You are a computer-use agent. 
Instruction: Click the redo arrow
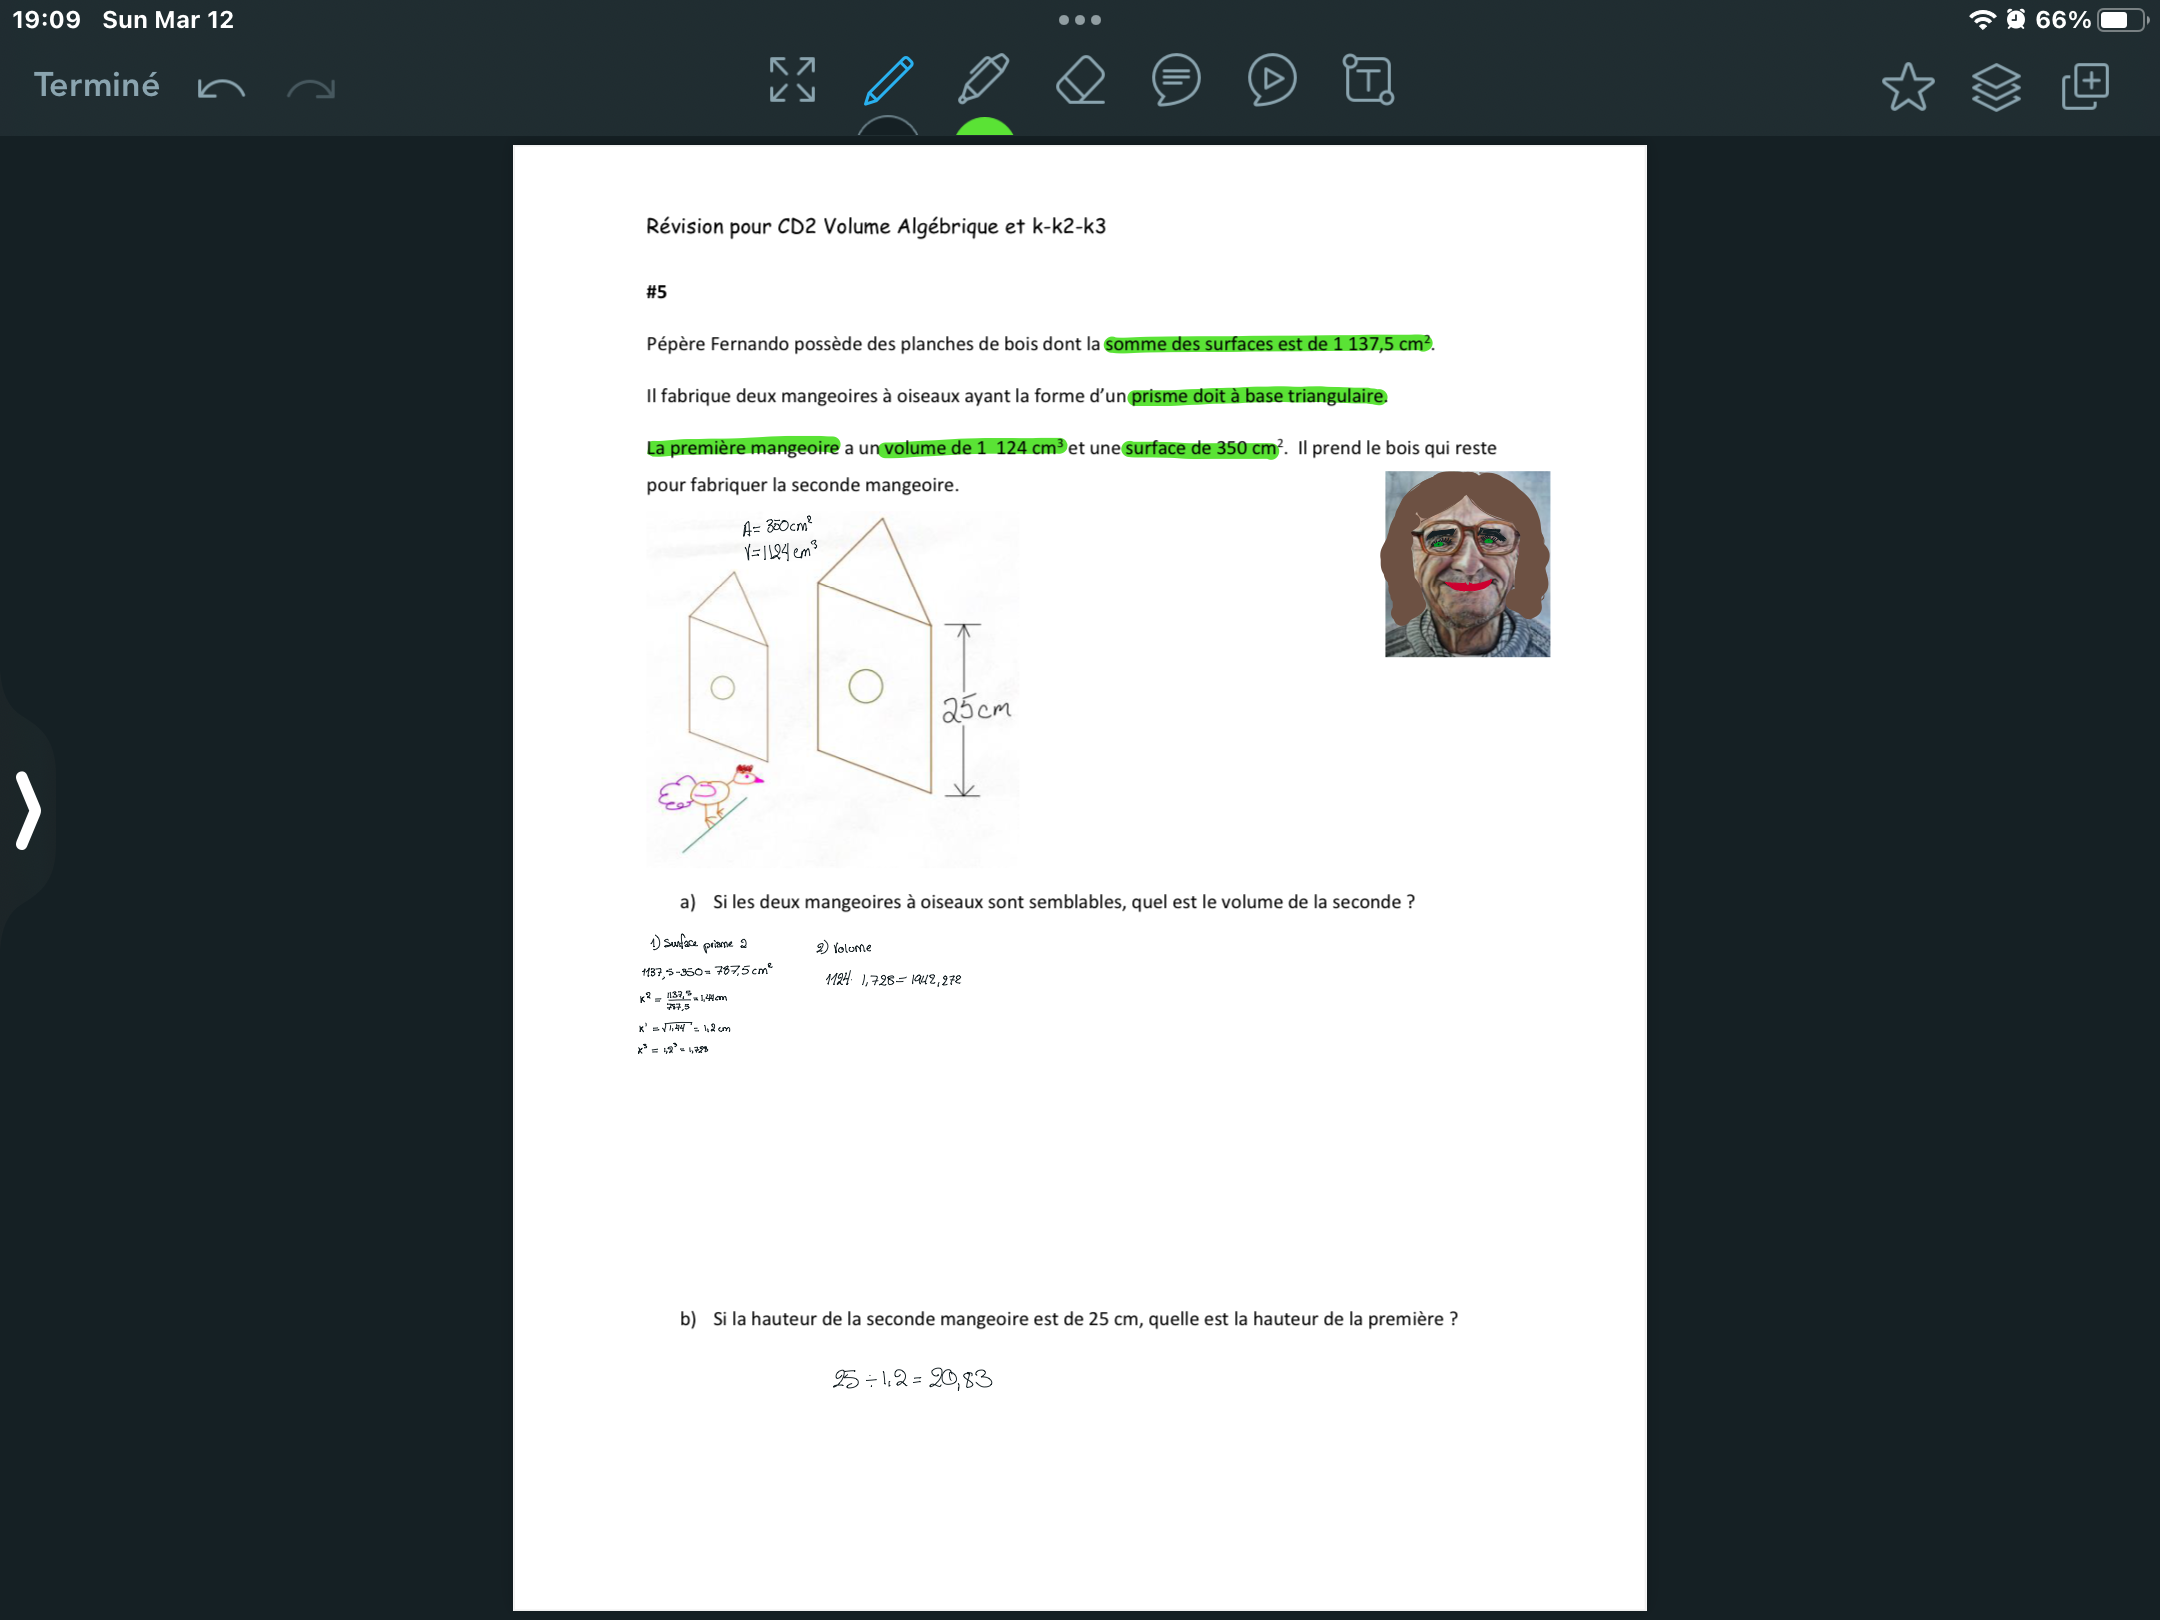pyautogui.click(x=311, y=88)
